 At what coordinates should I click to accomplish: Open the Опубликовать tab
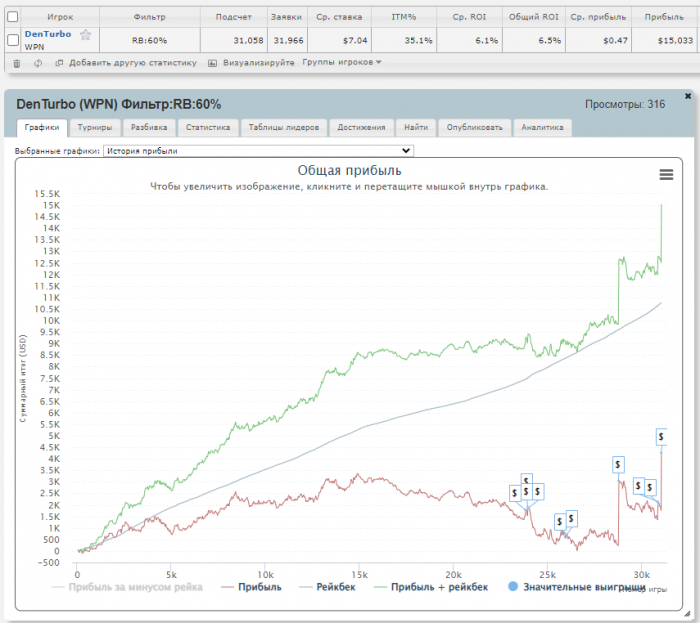(x=475, y=128)
